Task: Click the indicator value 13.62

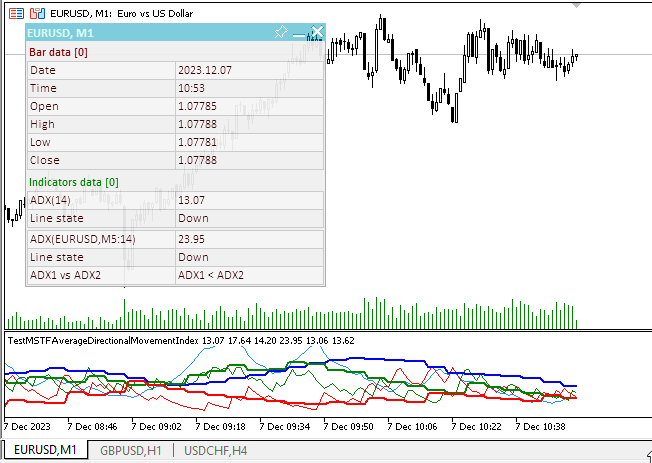Action: pos(343,341)
